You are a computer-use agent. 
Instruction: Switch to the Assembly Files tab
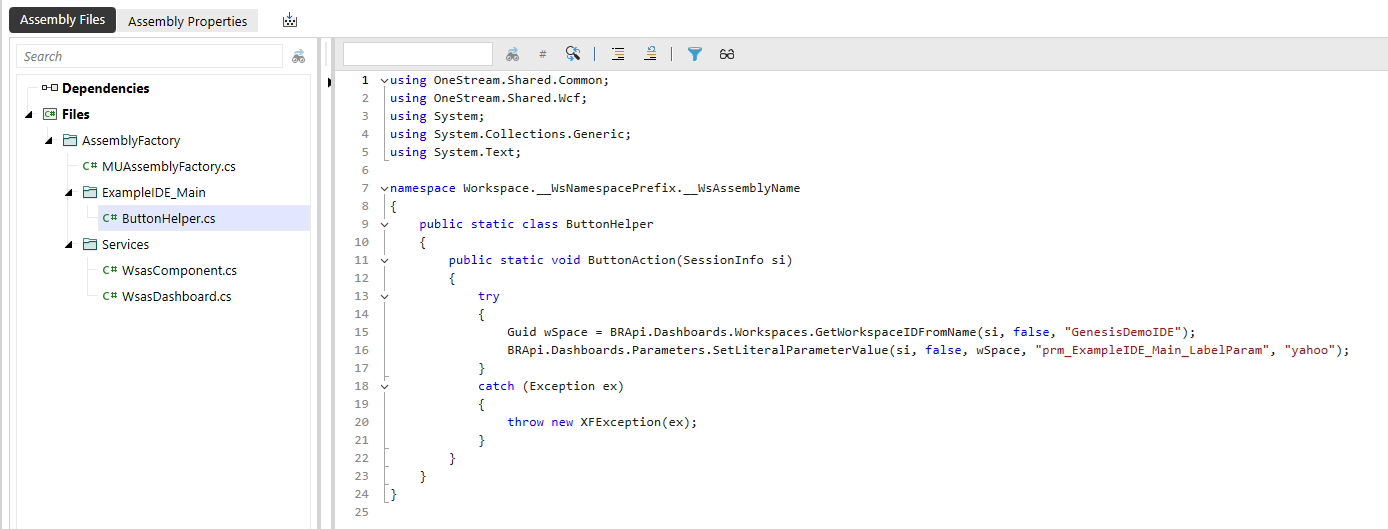coord(62,20)
